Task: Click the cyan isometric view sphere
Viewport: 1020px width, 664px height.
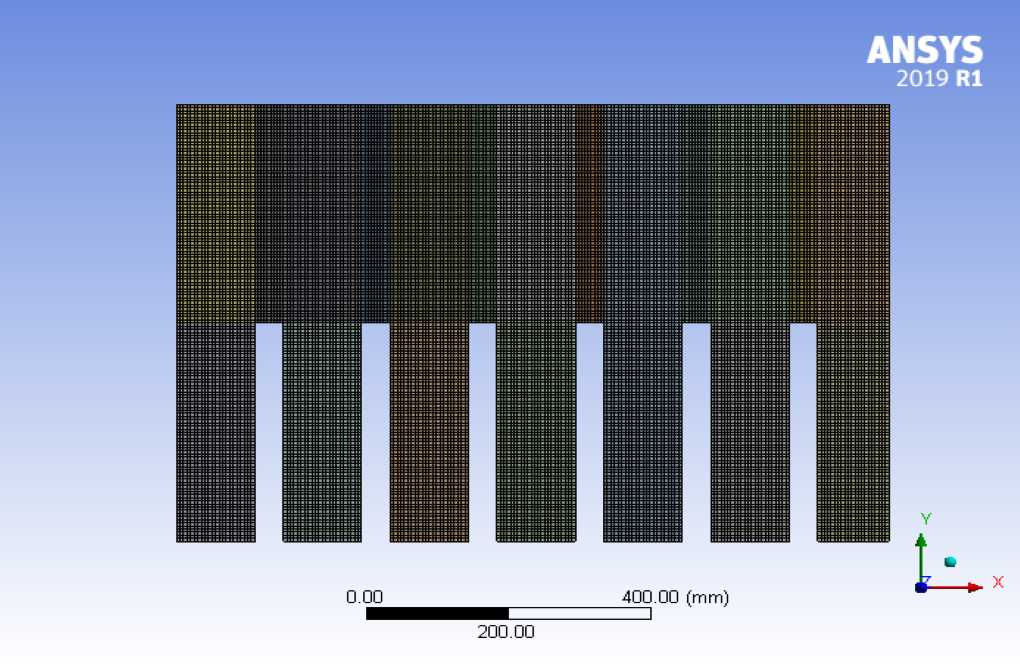Action: coord(950,562)
